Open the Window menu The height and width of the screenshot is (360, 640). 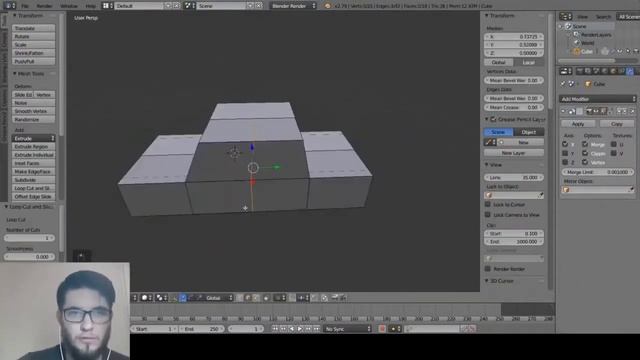point(69,6)
